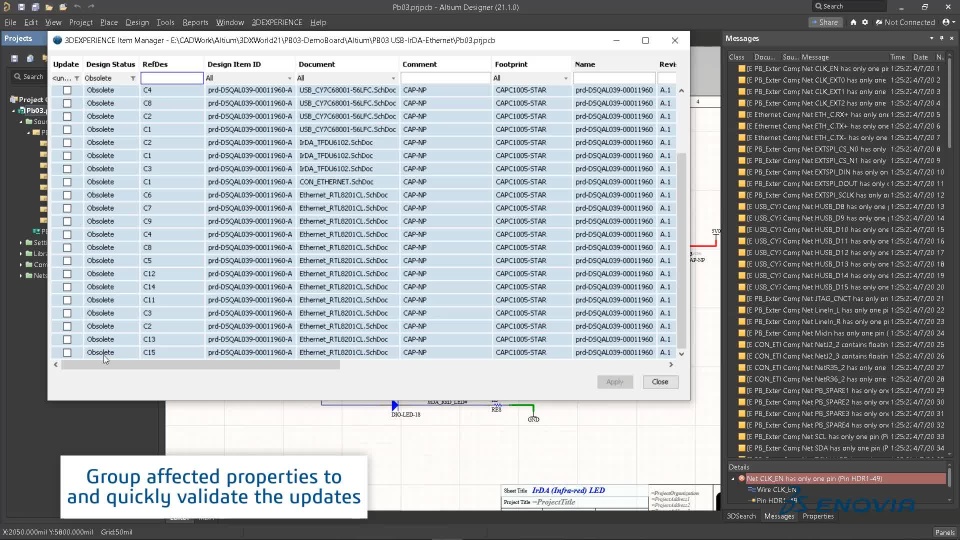Click error icon in Details panel
Viewport: 960px width, 540px height.
click(x=741, y=479)
